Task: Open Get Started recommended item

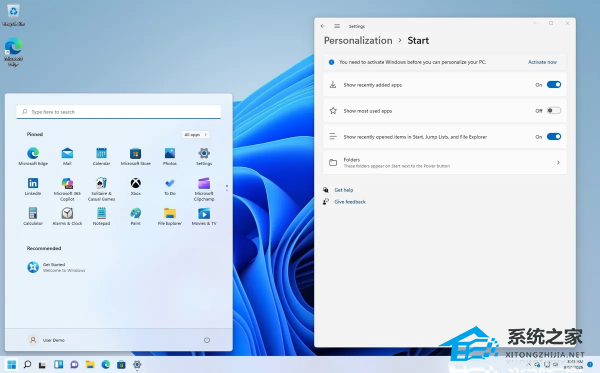Action: click(56, 267)
